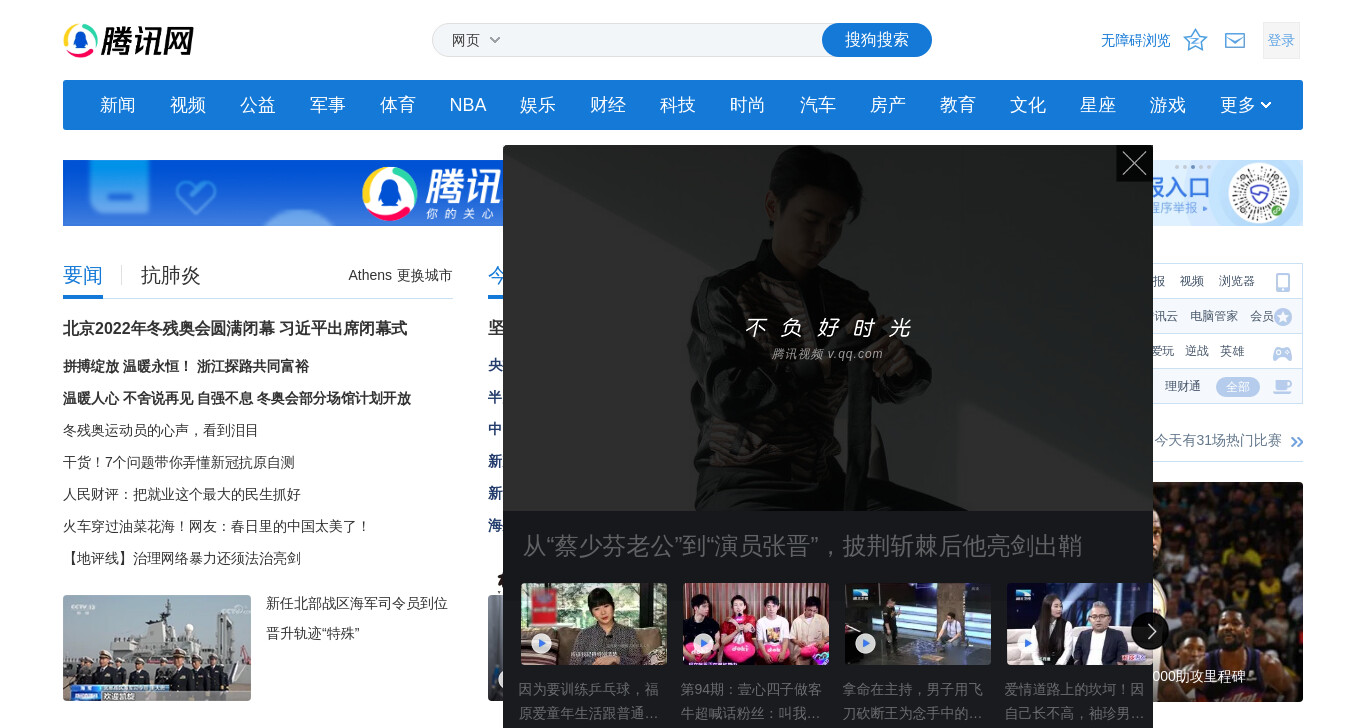Open the 汽车 navigation item
The height and width of the screenshot is (728, 1366).
[818, 105]
